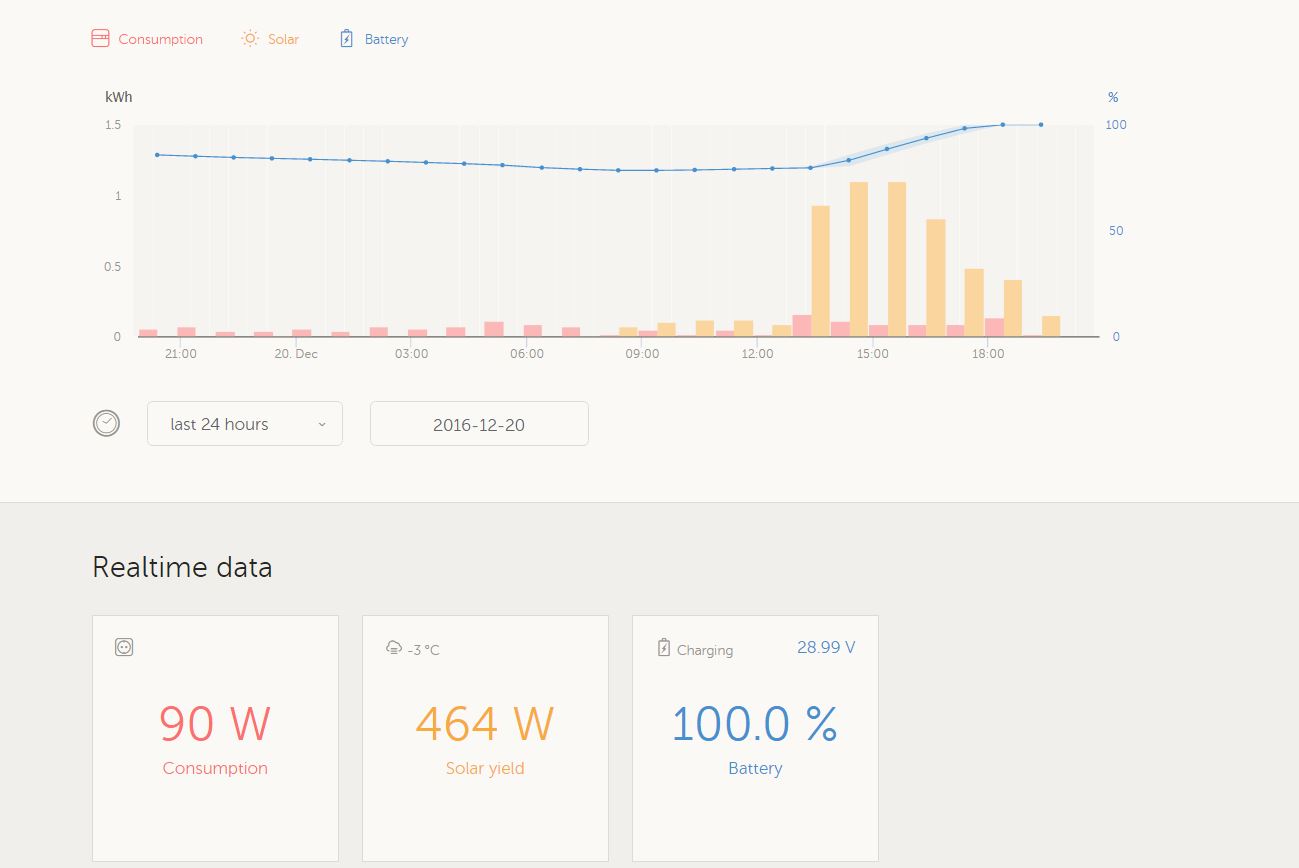Image resolution: width=1299 pixels, height=868 pixels.
Task: Open the "last 24 hours" dropdown
Action: (244, 424)
